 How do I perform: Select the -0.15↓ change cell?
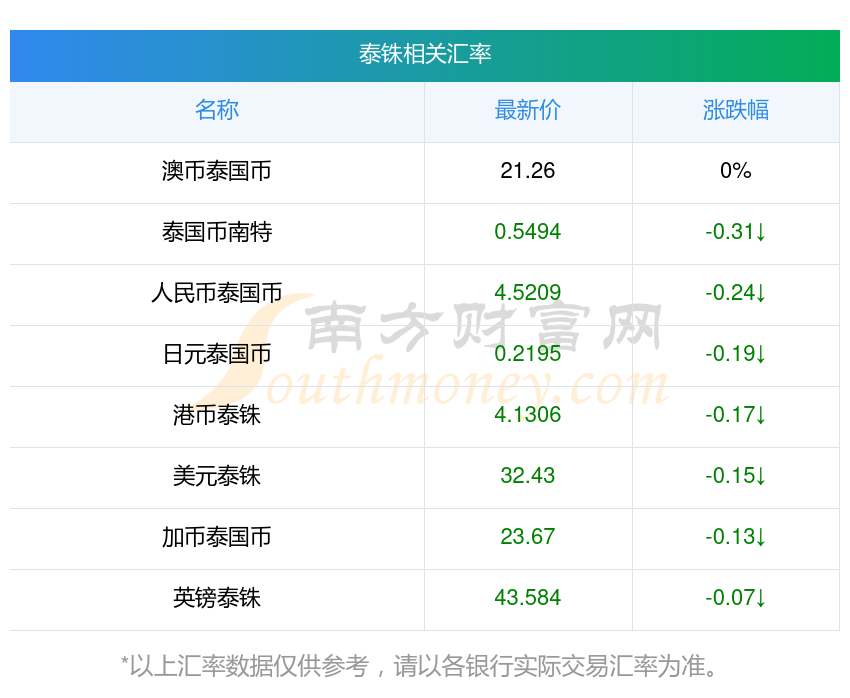736,476
